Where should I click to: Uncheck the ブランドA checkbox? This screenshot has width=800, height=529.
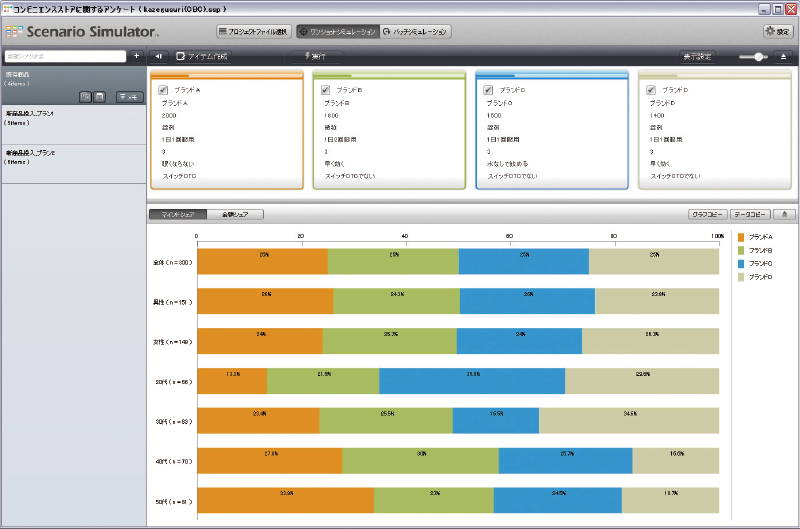(x=163, y=90)
